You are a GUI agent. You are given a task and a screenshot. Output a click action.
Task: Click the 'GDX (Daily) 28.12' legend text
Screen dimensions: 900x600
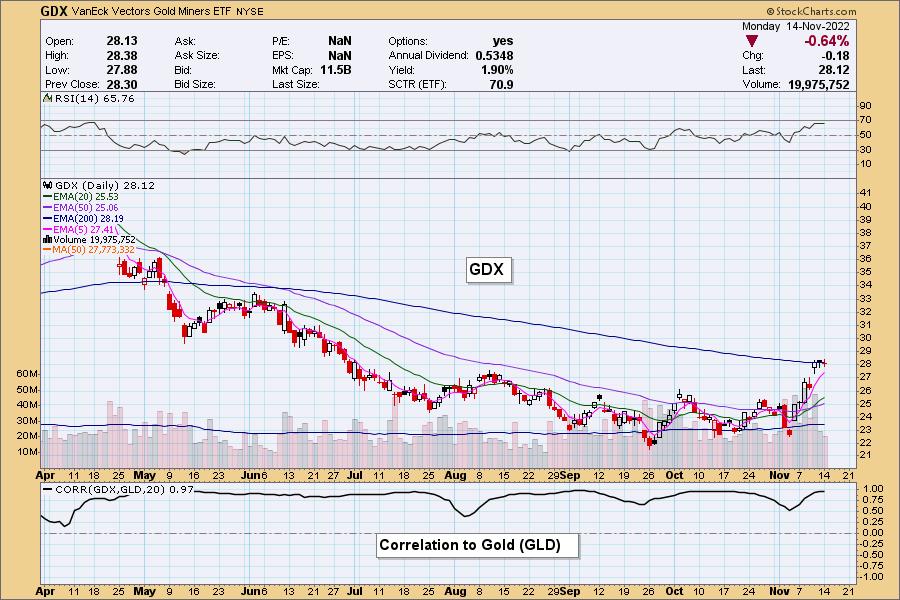[x=104, y=185]
